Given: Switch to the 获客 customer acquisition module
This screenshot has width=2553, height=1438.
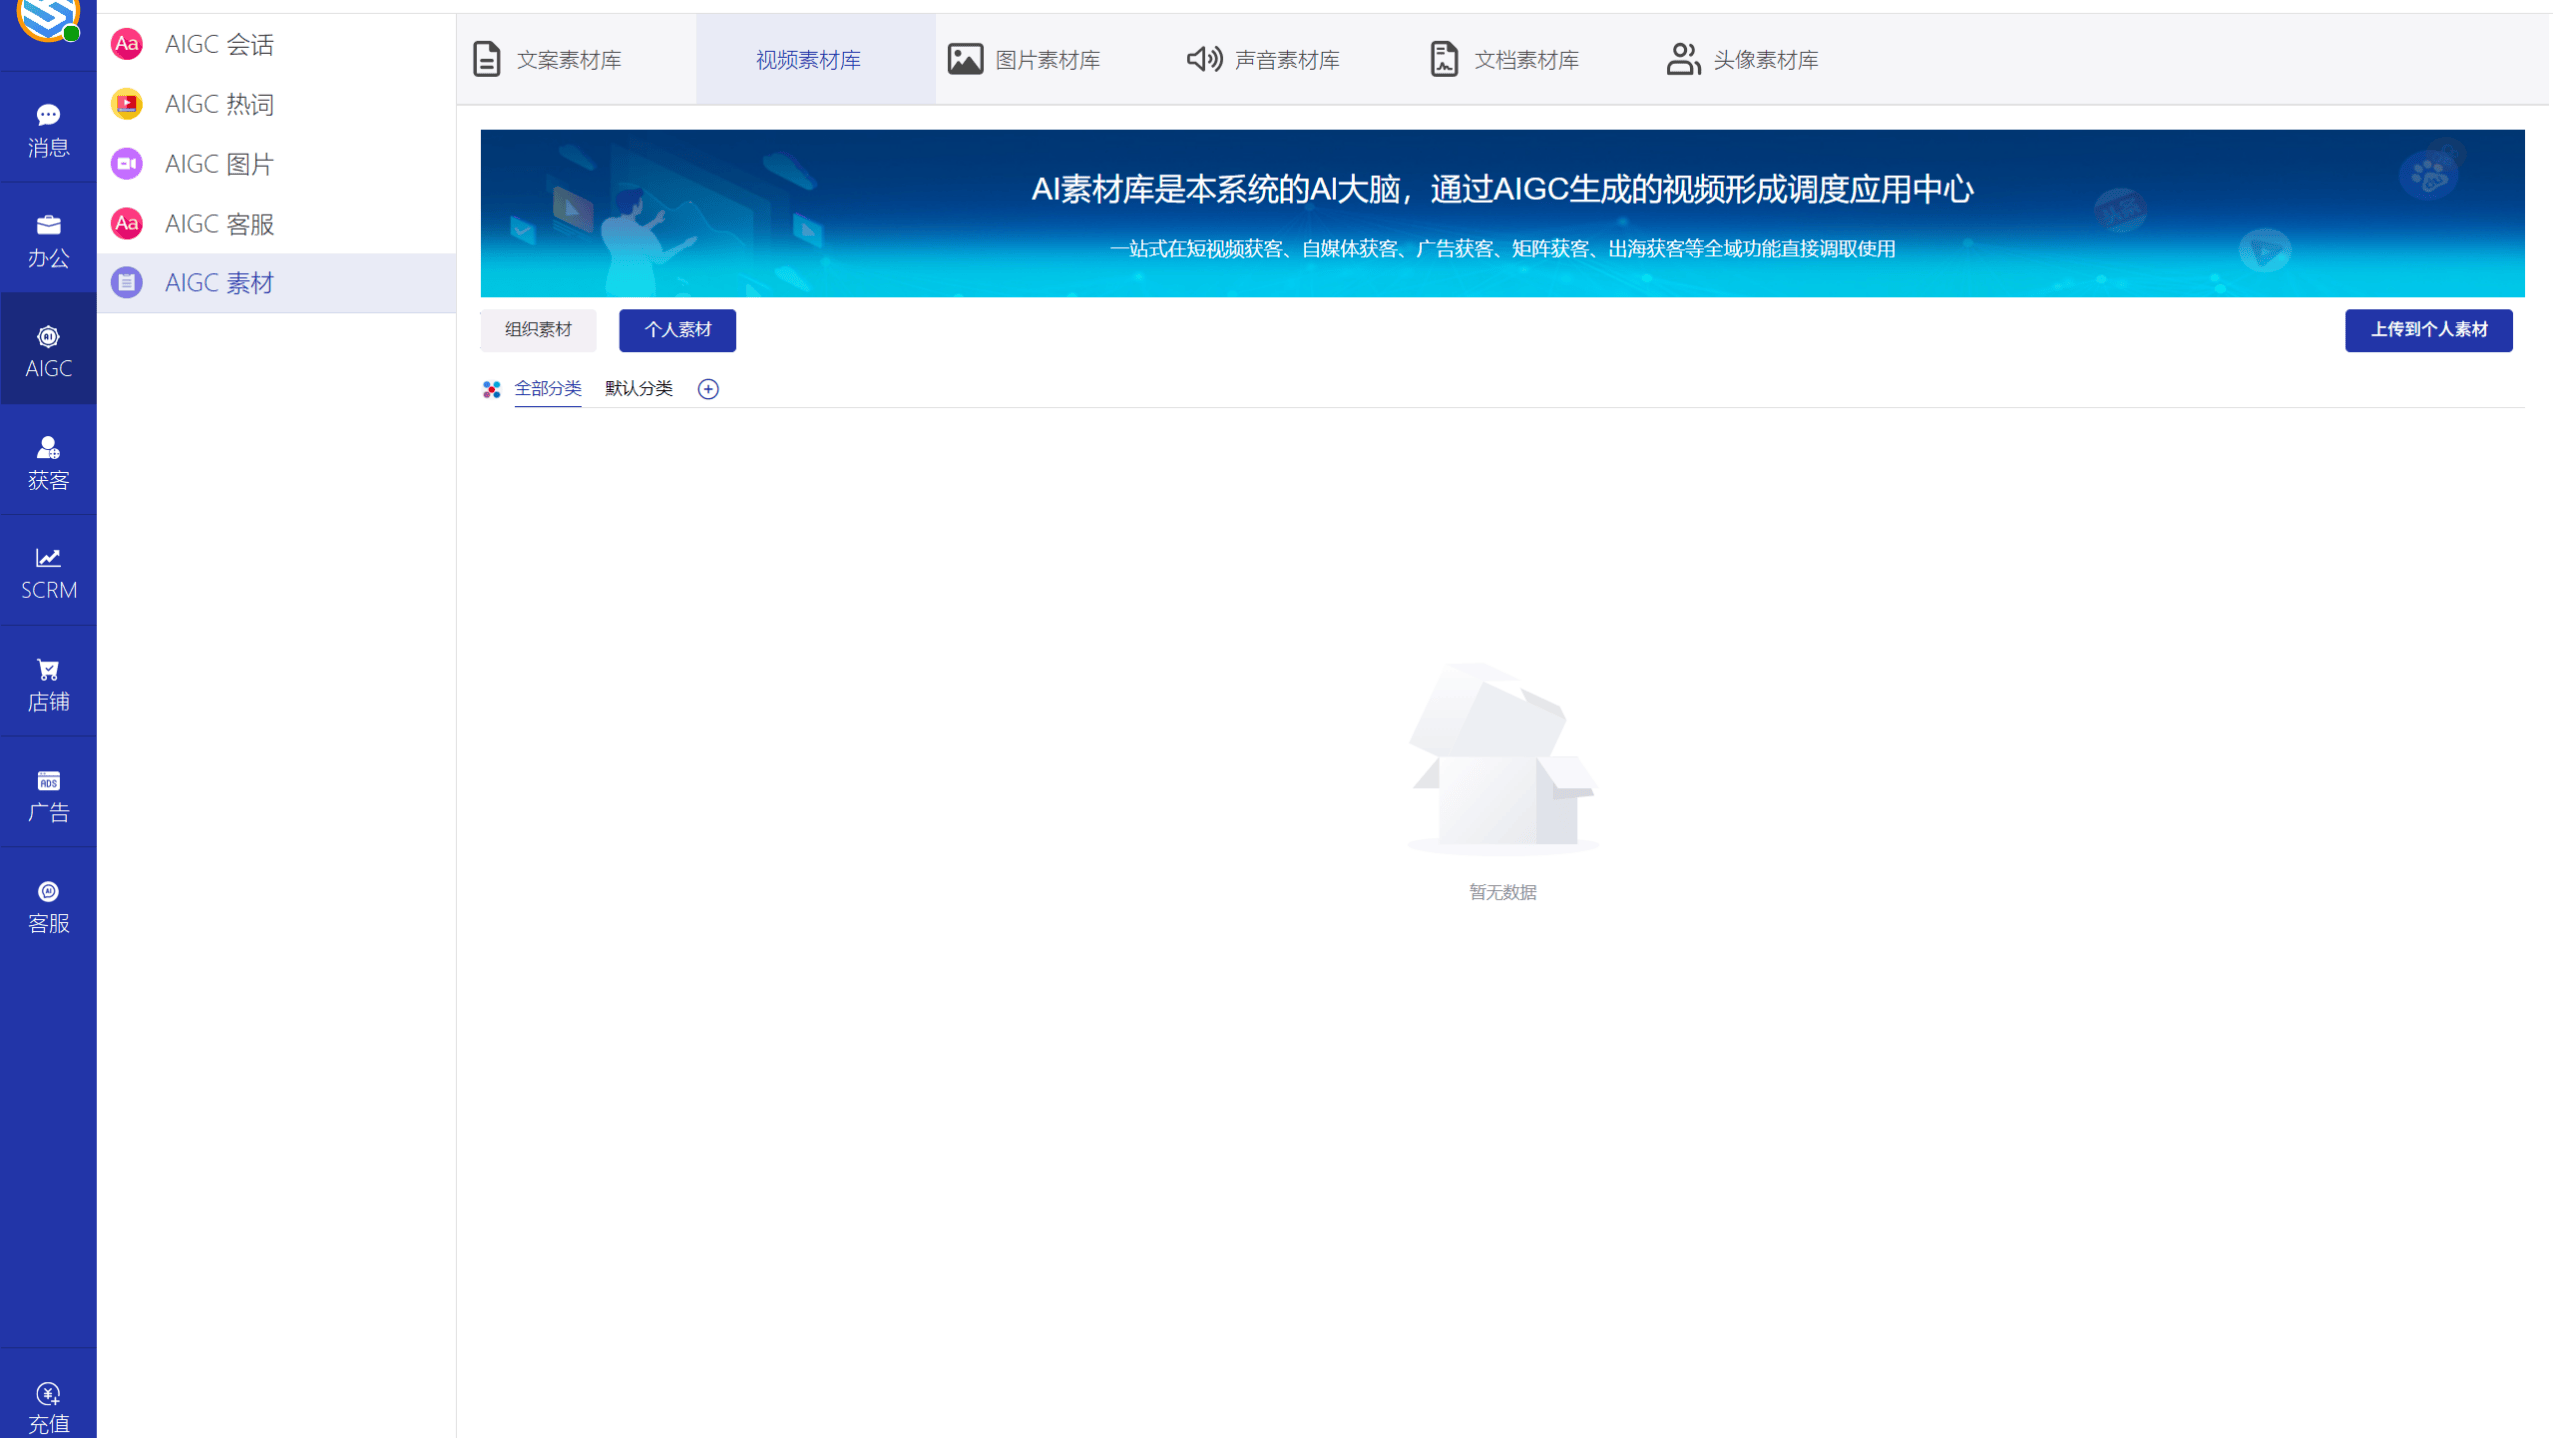Looking at the screenshot, I should [x=47, y=460].
